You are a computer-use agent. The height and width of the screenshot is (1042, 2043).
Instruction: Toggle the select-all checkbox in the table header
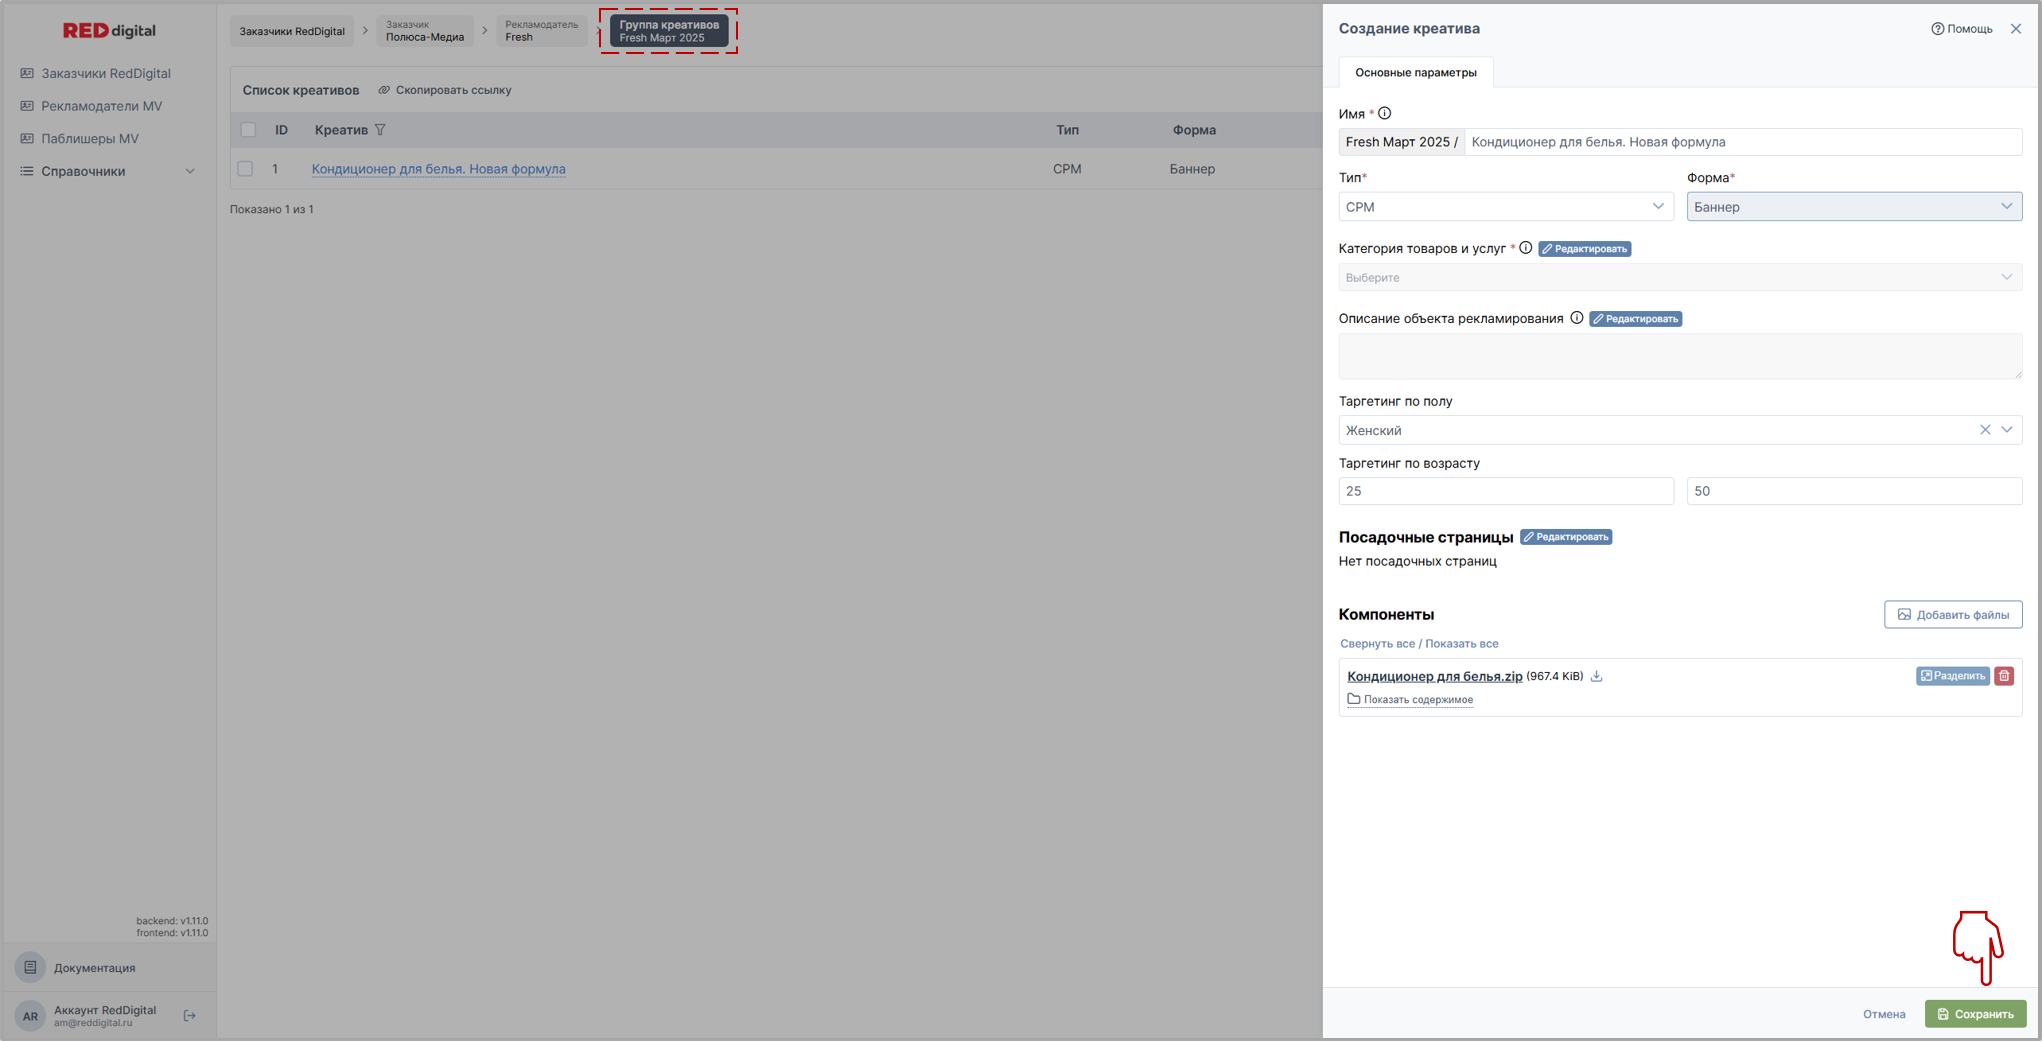(x=248, y=130)
